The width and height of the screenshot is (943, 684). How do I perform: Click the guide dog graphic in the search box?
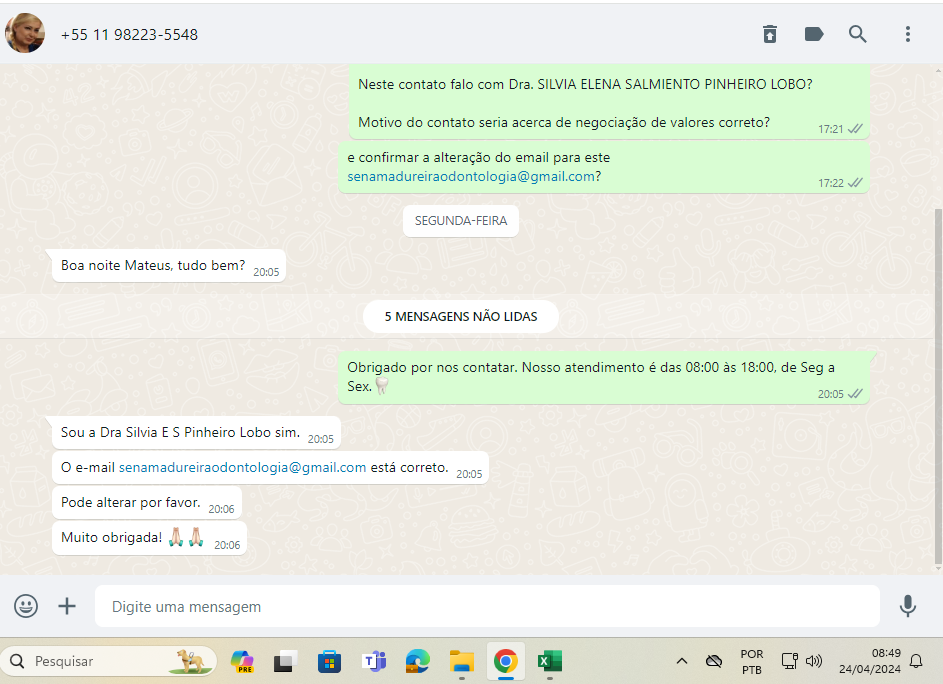pos(192,661)
